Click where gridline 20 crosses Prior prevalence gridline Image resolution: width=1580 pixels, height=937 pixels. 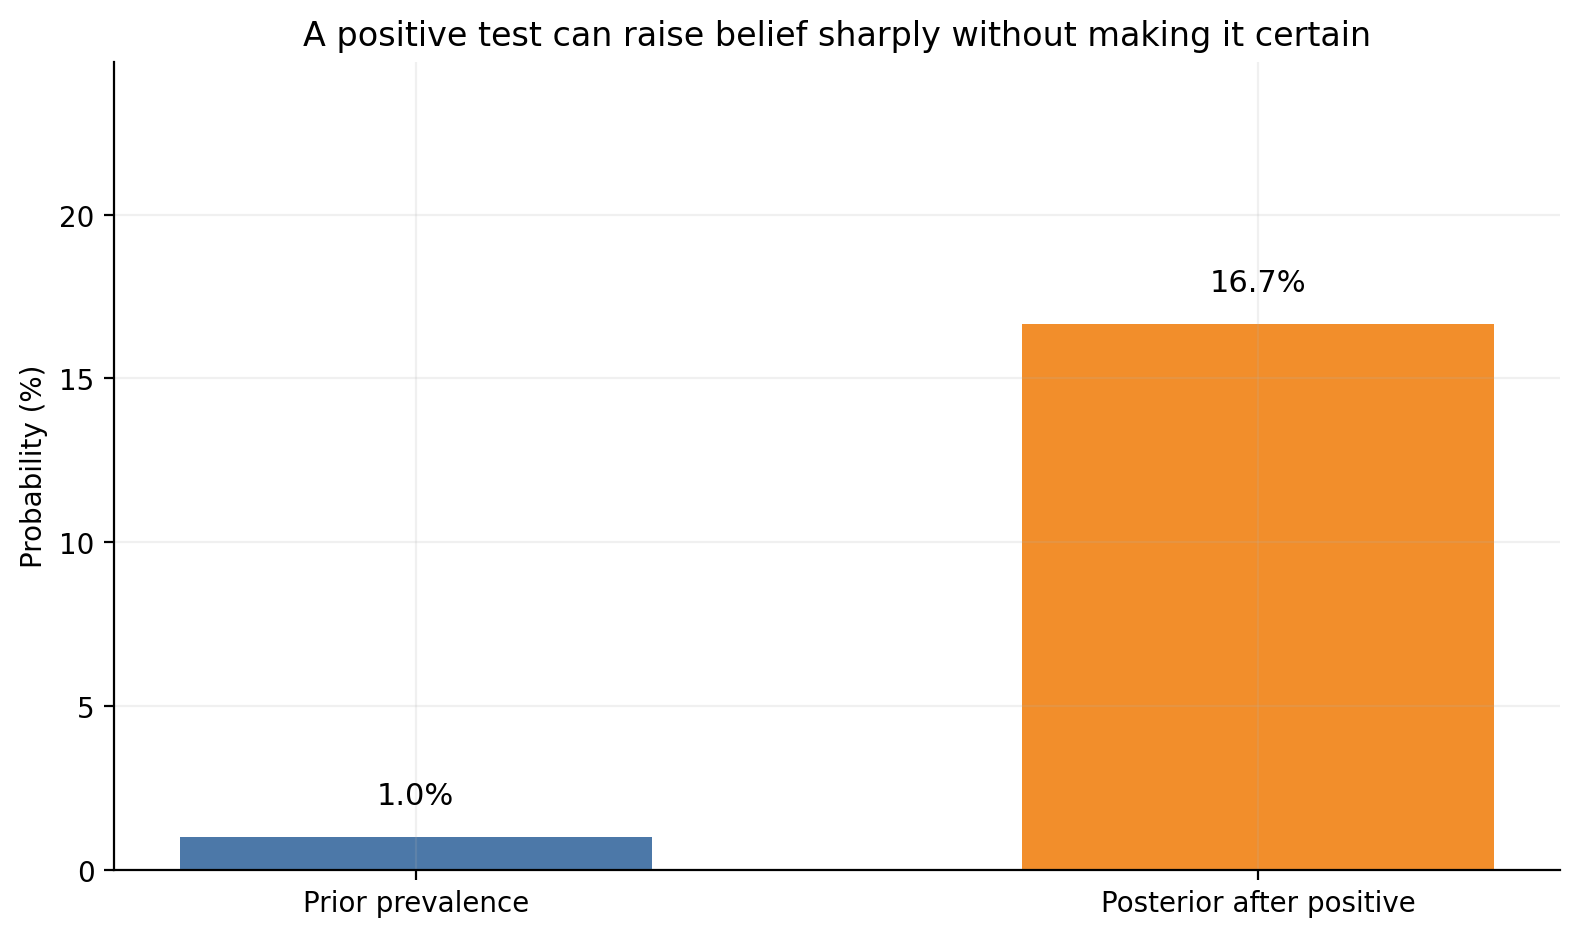(416, 215)
